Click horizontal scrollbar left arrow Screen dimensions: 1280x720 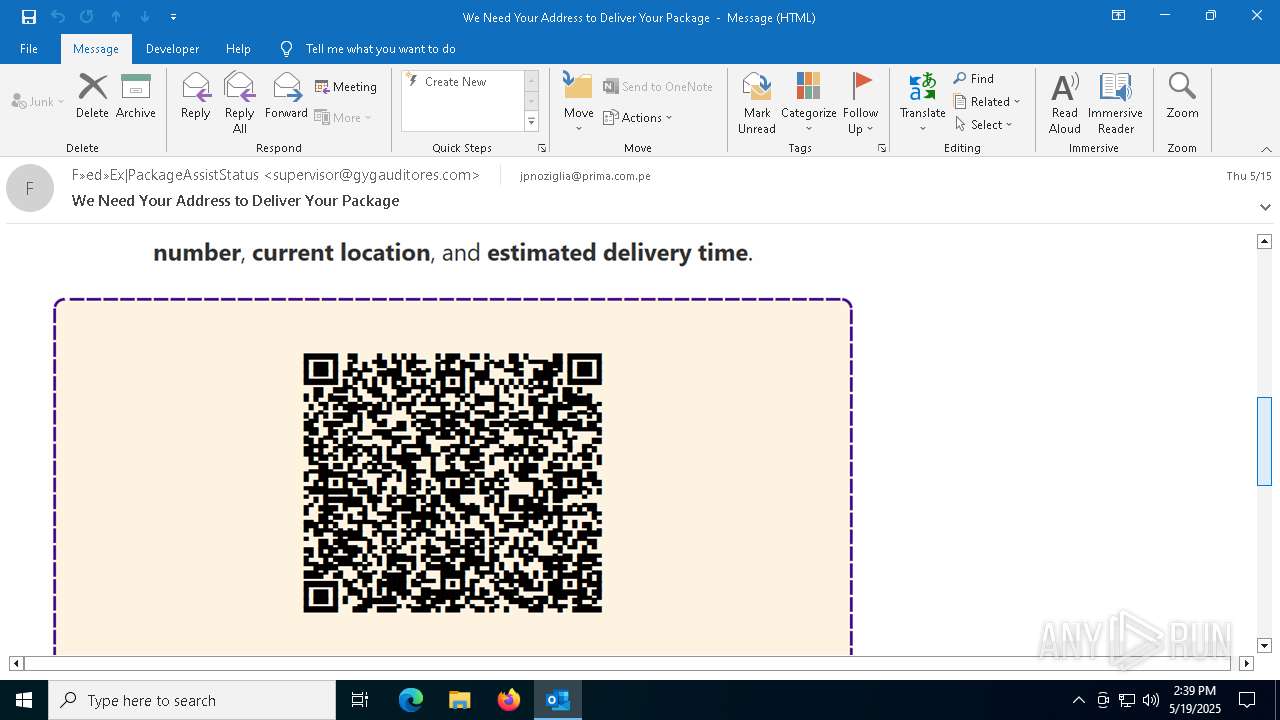pos(16,663)
